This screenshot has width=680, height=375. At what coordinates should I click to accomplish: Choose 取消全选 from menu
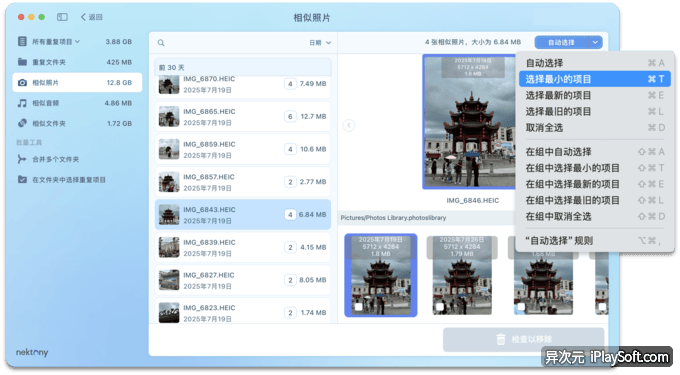tap(595, 128)
